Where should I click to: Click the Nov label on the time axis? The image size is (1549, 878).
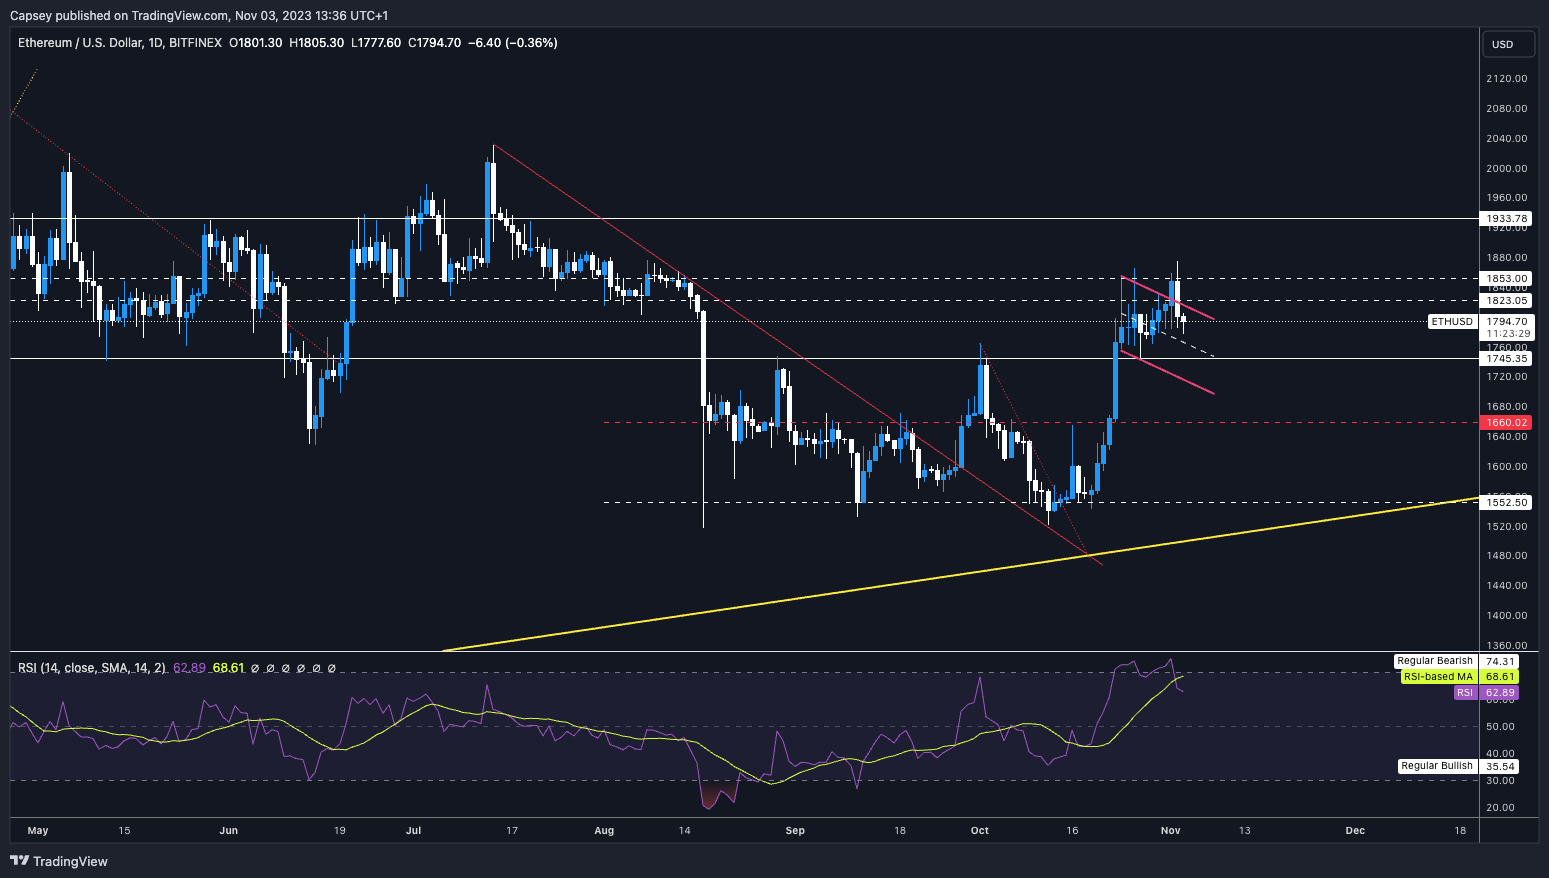click(1170, 830)
